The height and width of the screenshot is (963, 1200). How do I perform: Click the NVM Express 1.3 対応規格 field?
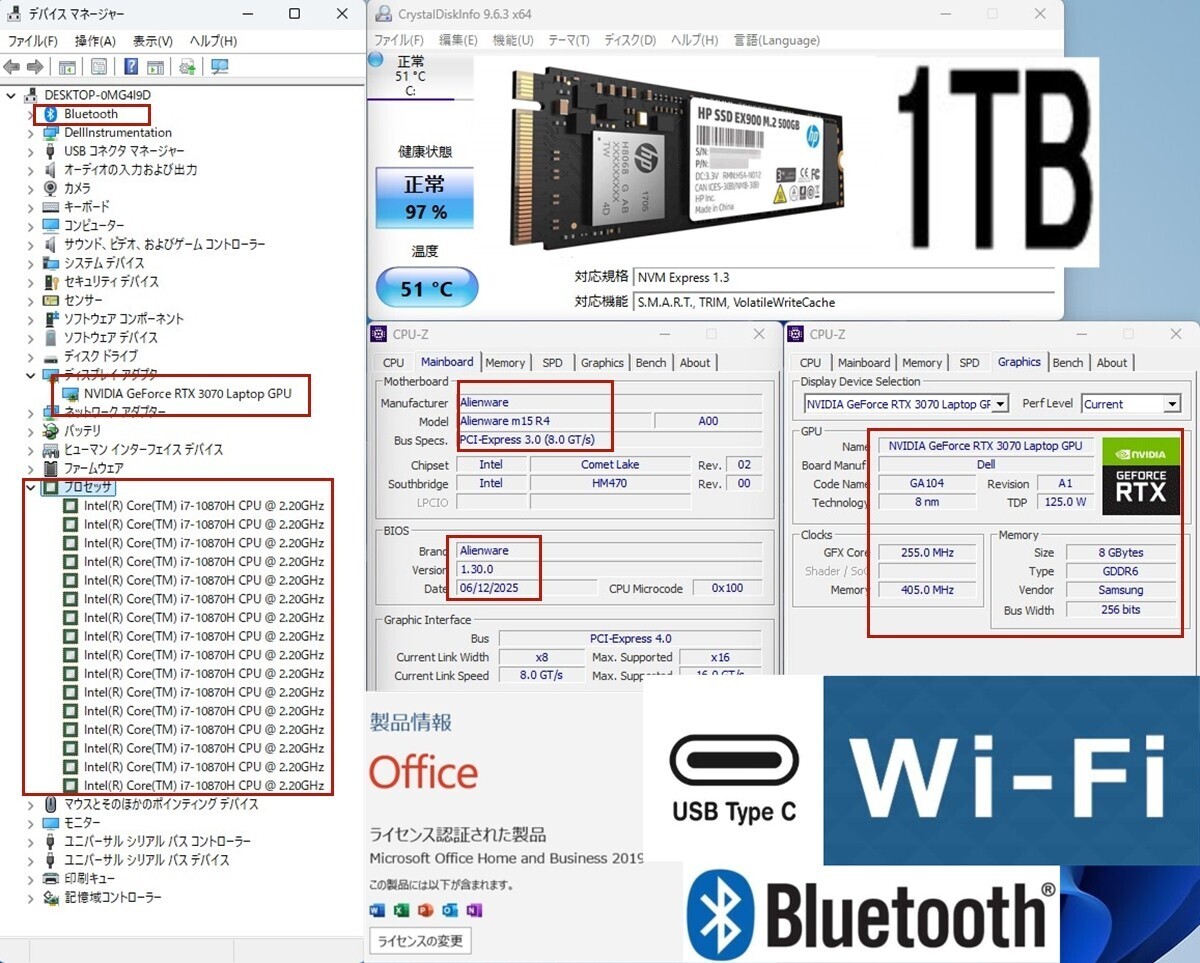click(844, 278)
